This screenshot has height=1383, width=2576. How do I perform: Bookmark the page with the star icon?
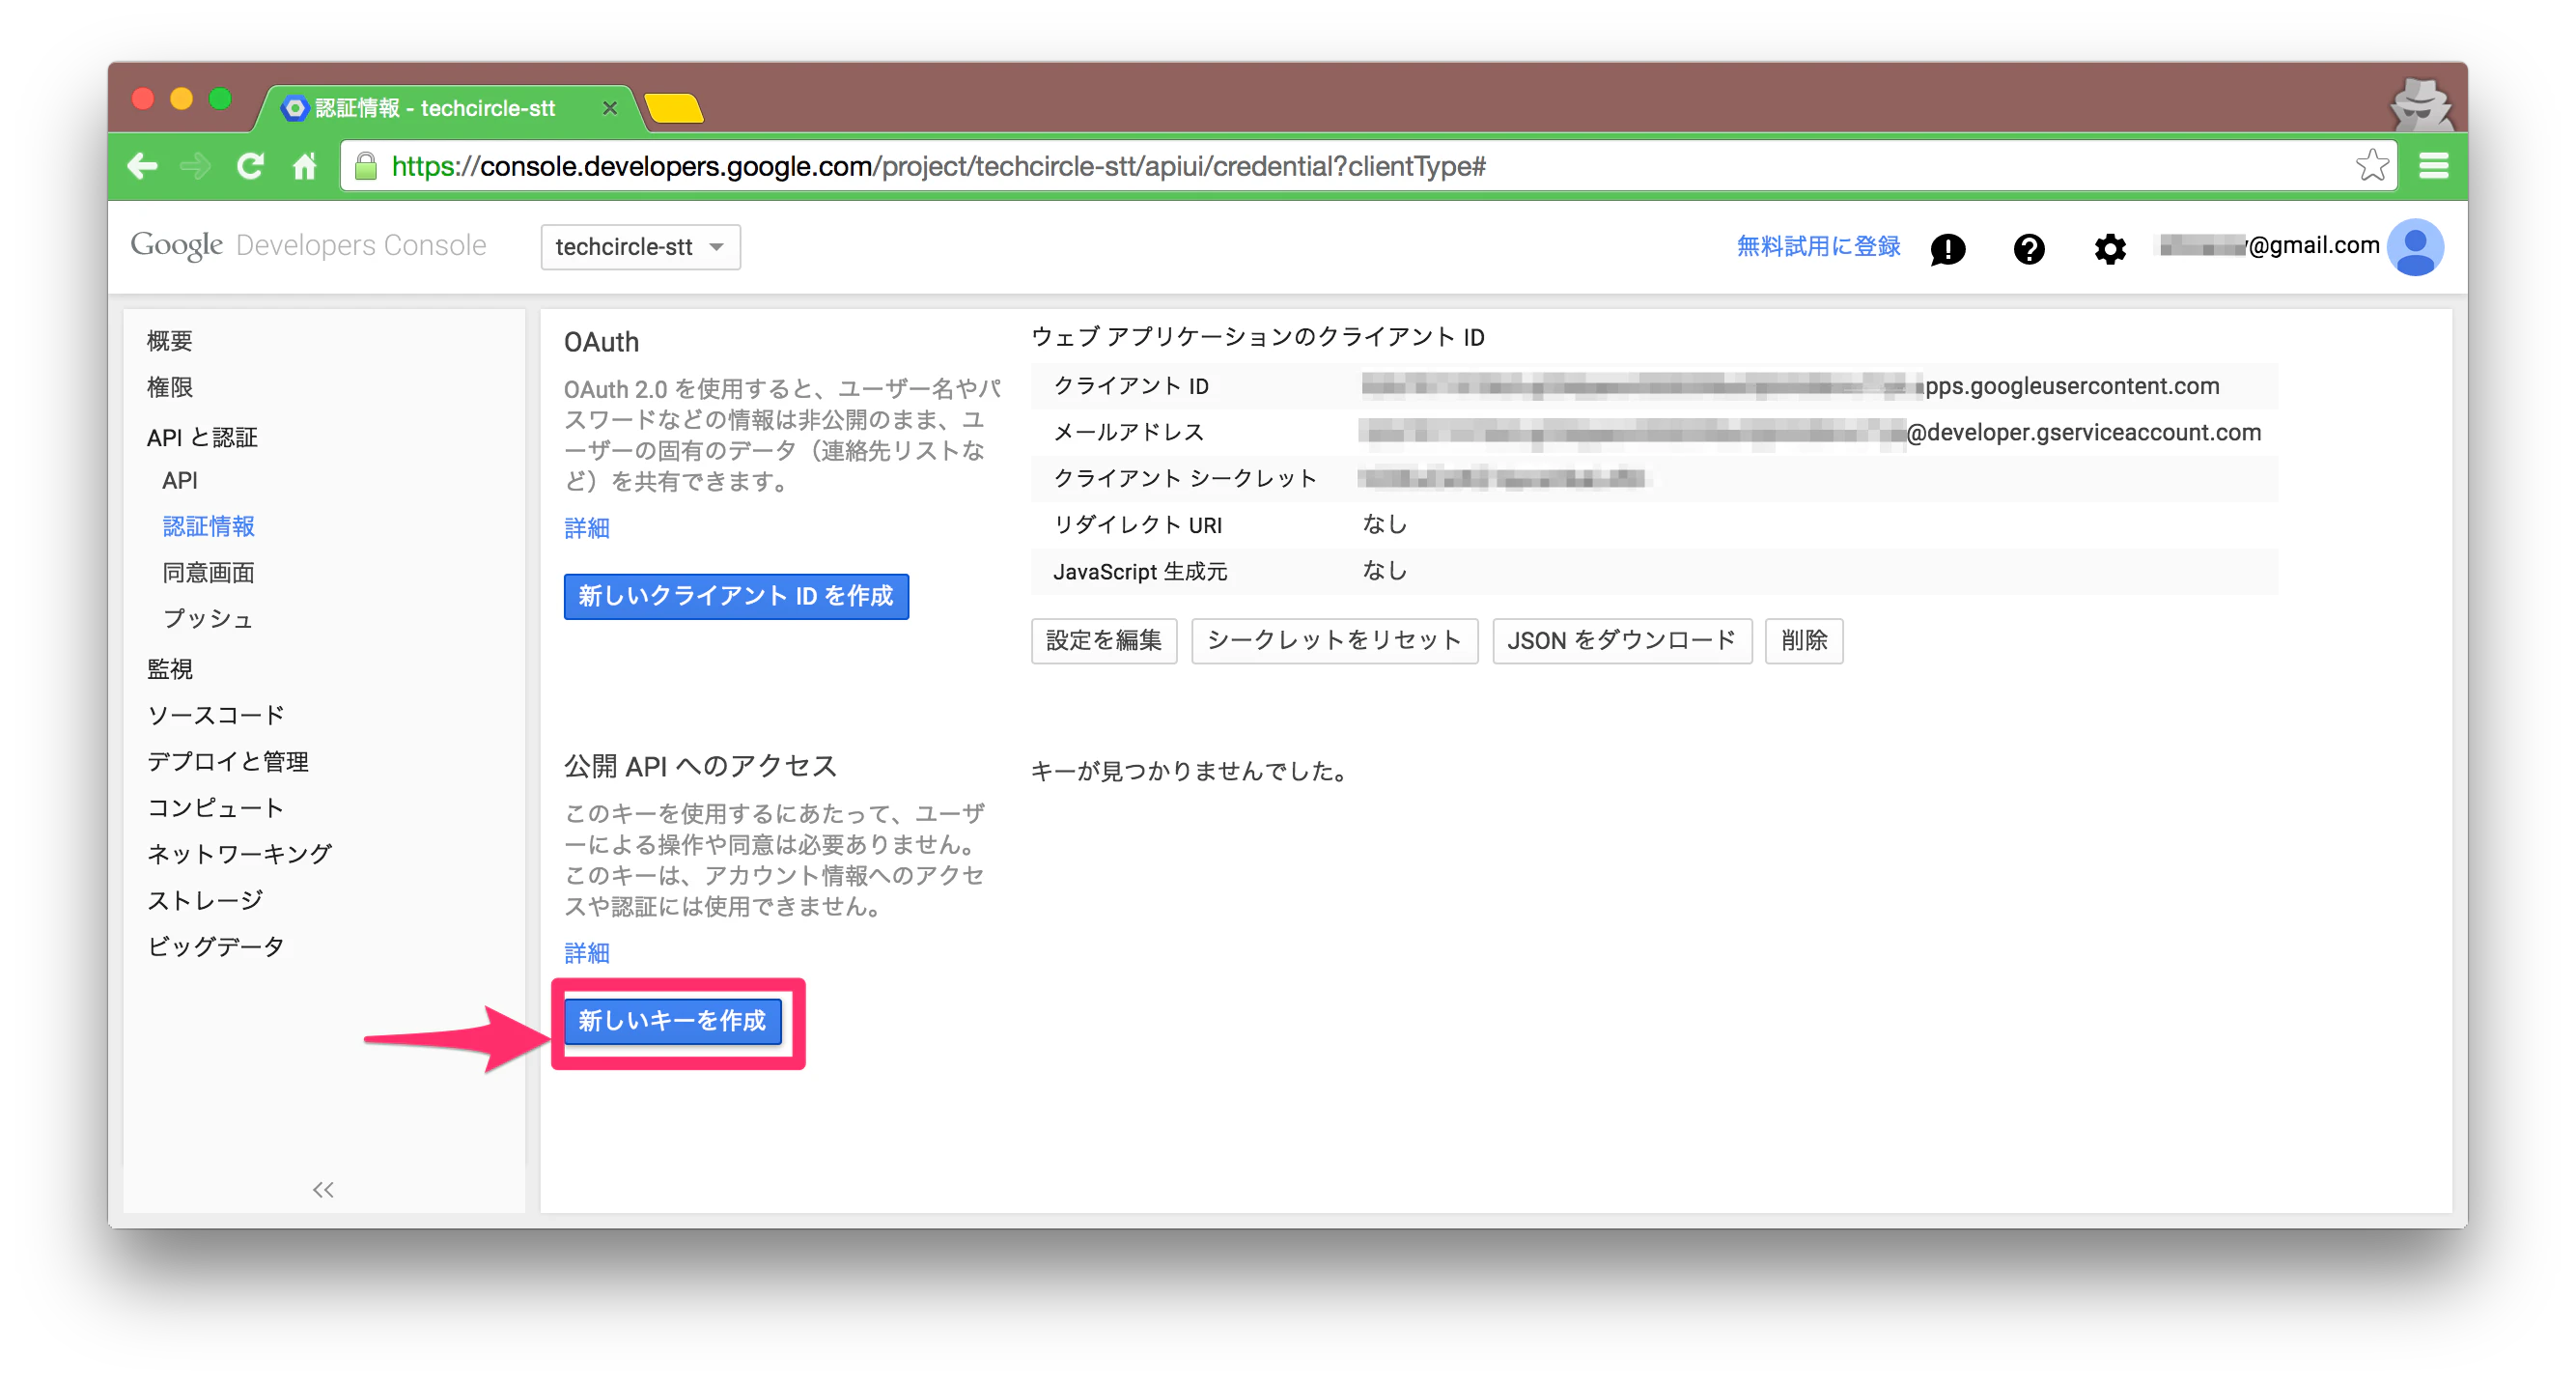(2372, 165)
